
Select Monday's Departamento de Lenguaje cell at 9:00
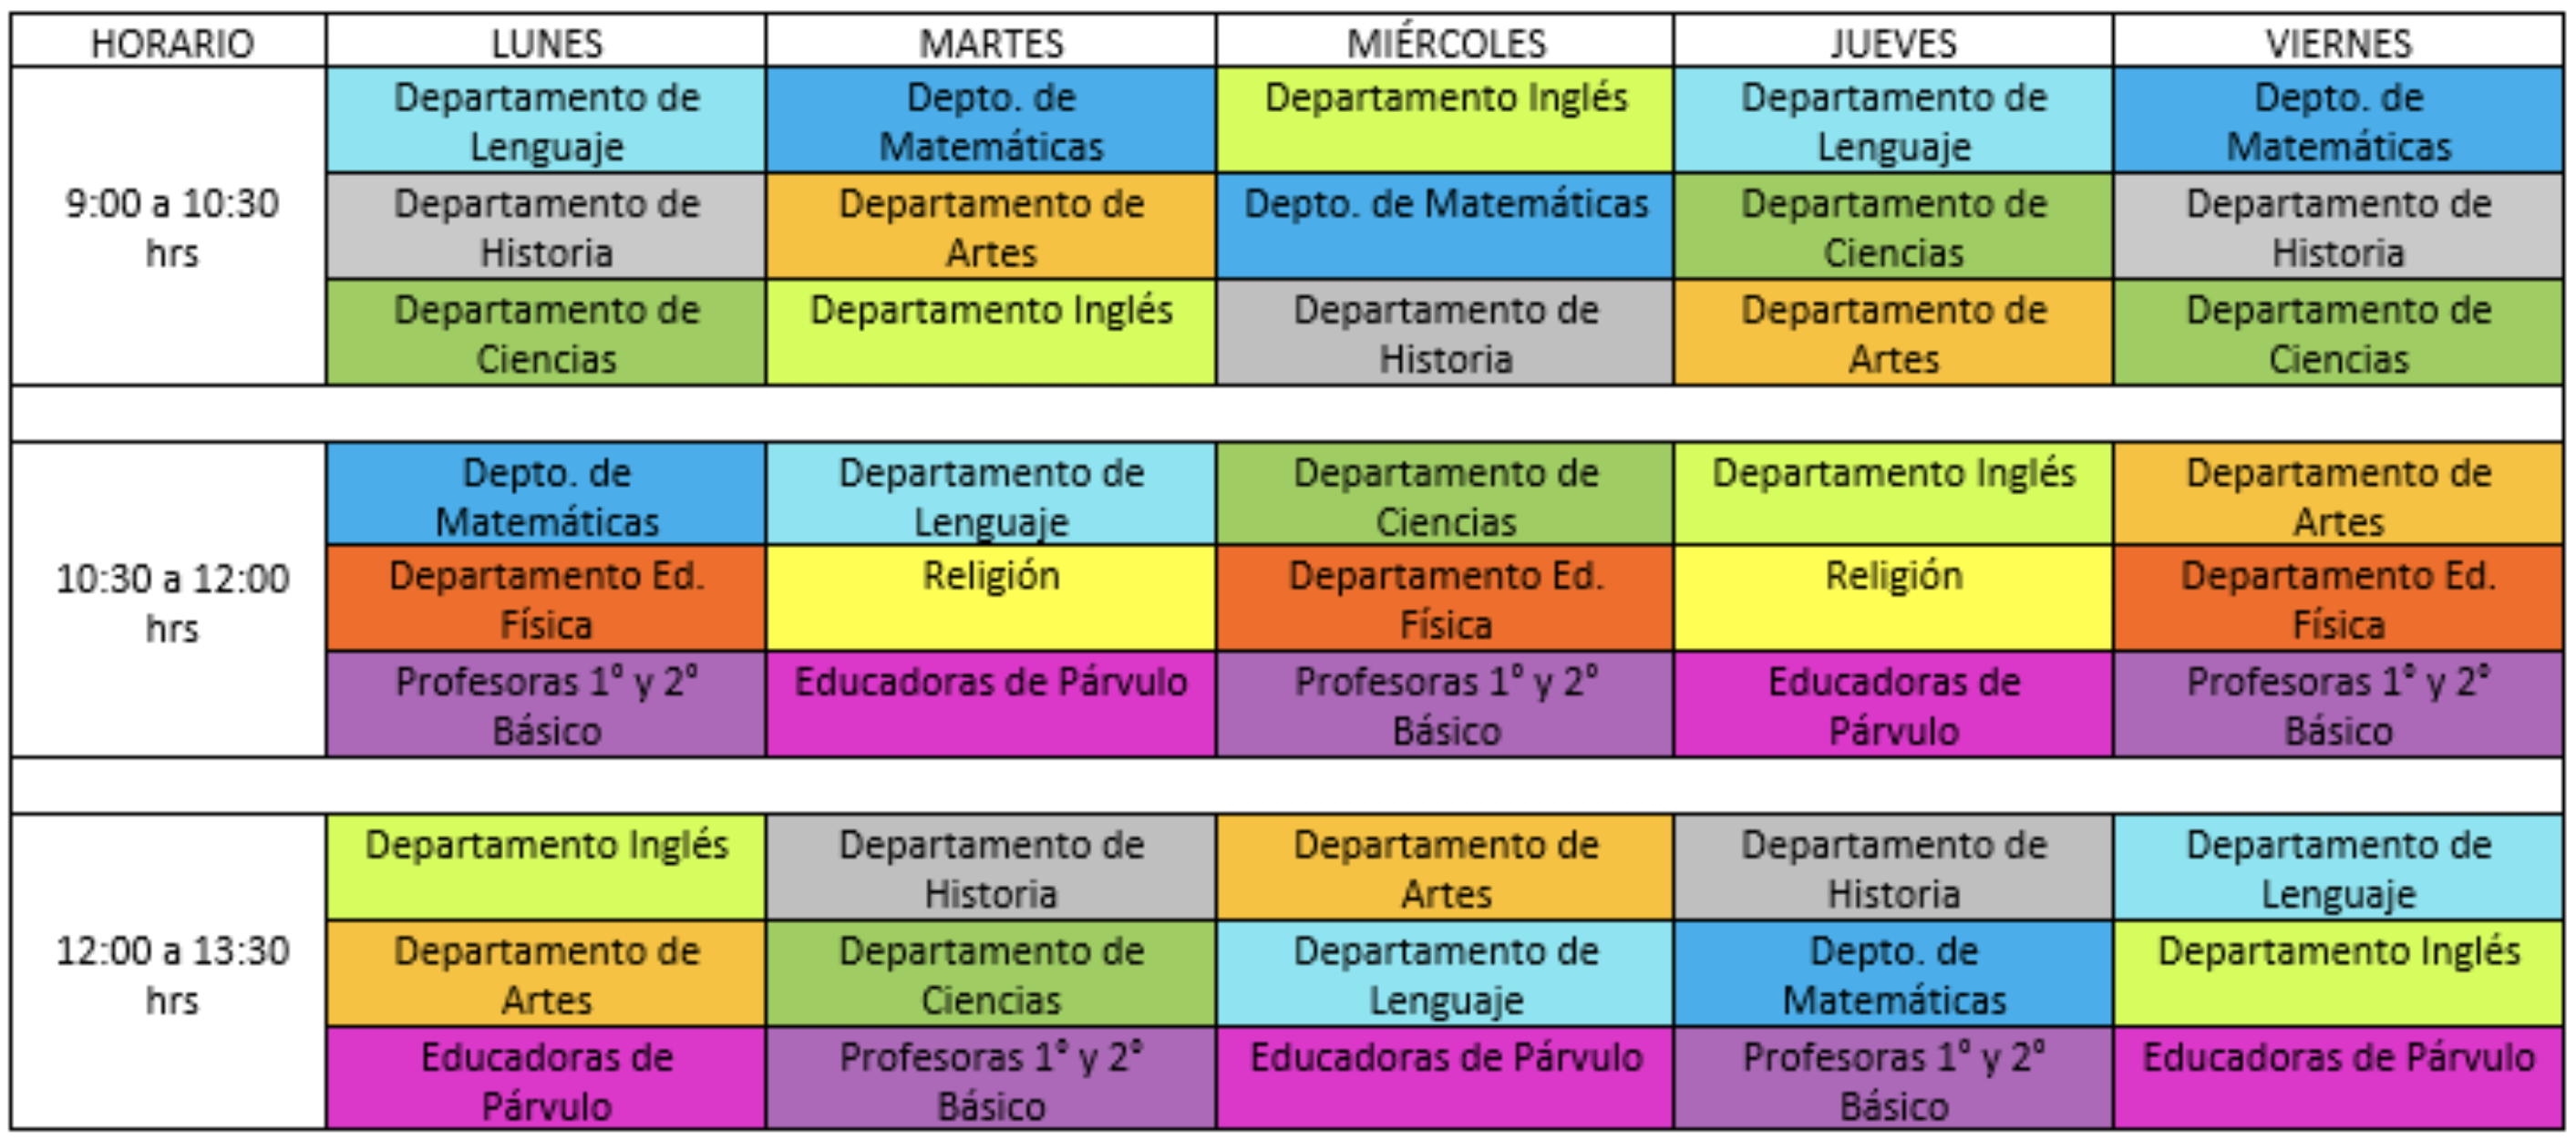click(546, 121)
